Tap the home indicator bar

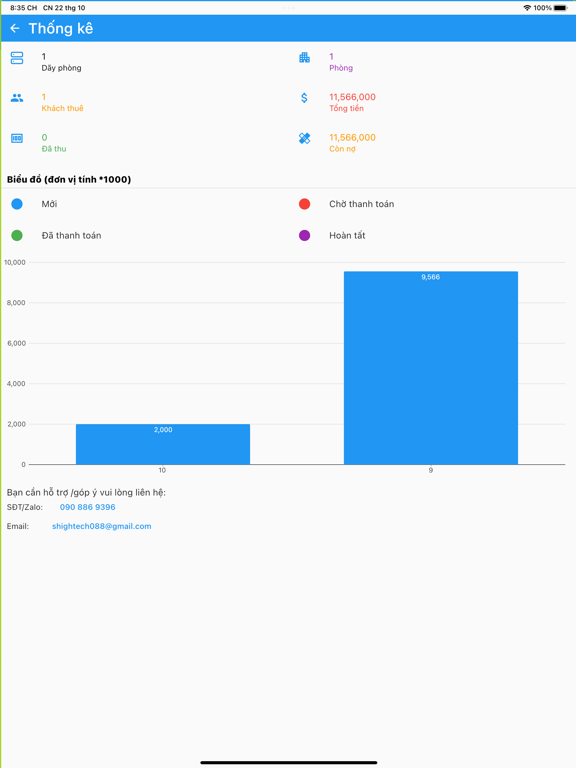click(x=288, y=762)
